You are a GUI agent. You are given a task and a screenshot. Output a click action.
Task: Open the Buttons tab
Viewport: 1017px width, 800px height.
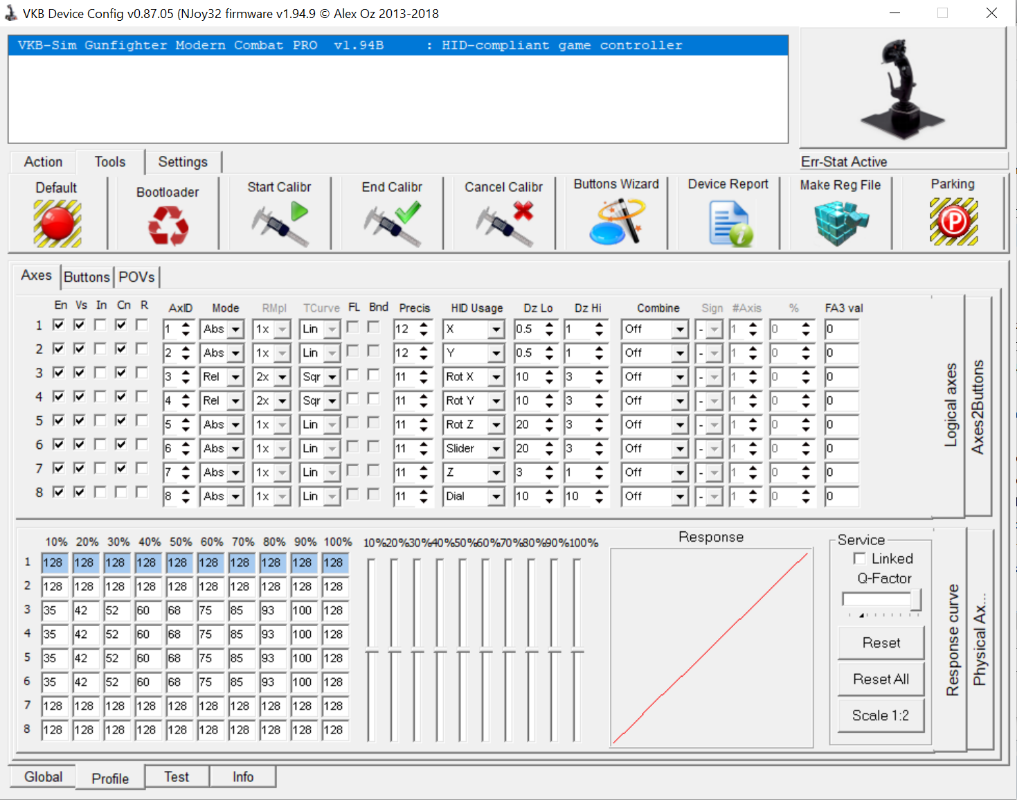coord(87,277)
